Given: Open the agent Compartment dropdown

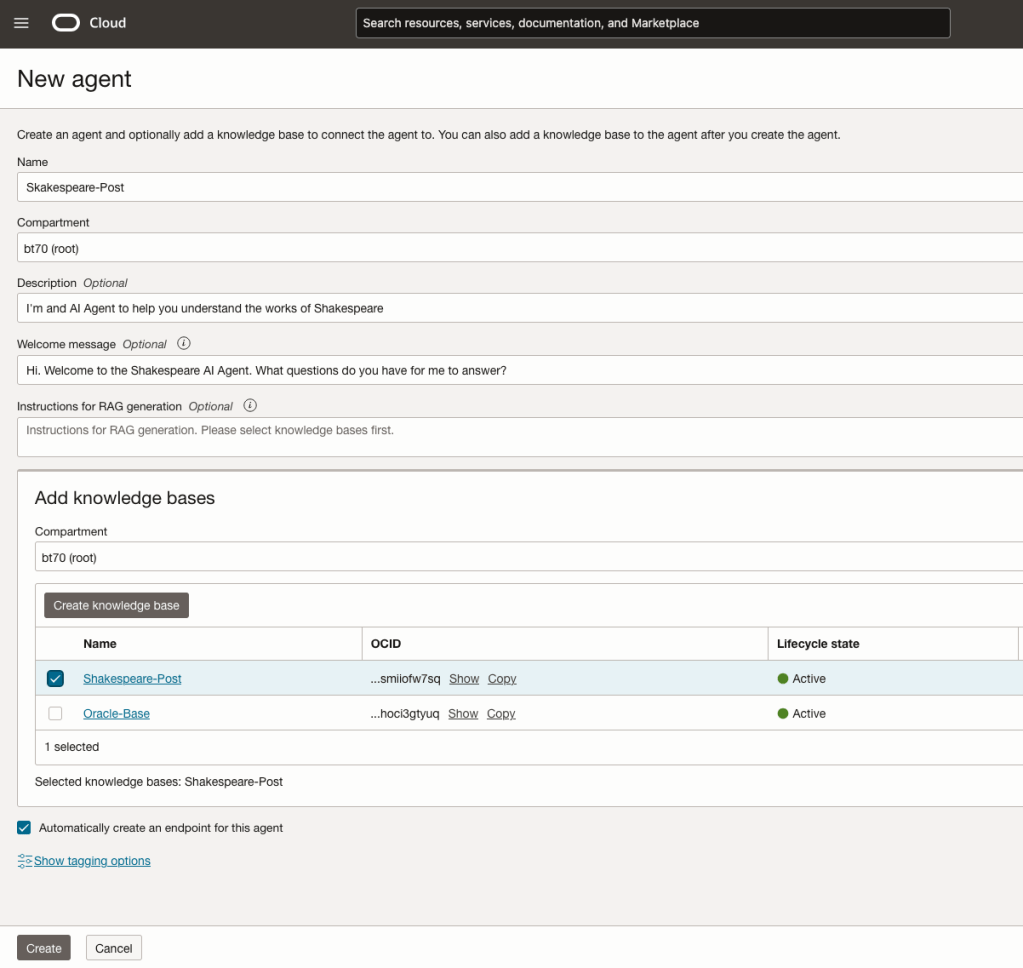Looking at the screenshot, I should tap(518, 248).
